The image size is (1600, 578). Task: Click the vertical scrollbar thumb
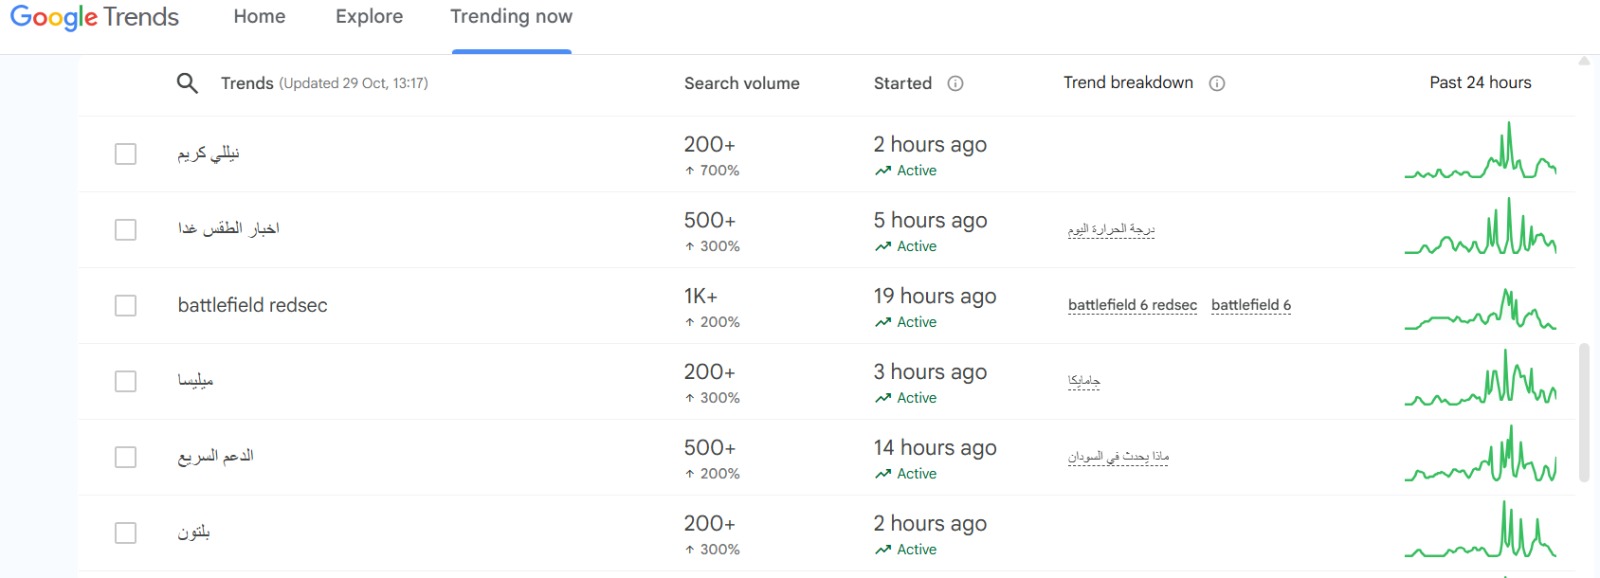pos(1584,412)
